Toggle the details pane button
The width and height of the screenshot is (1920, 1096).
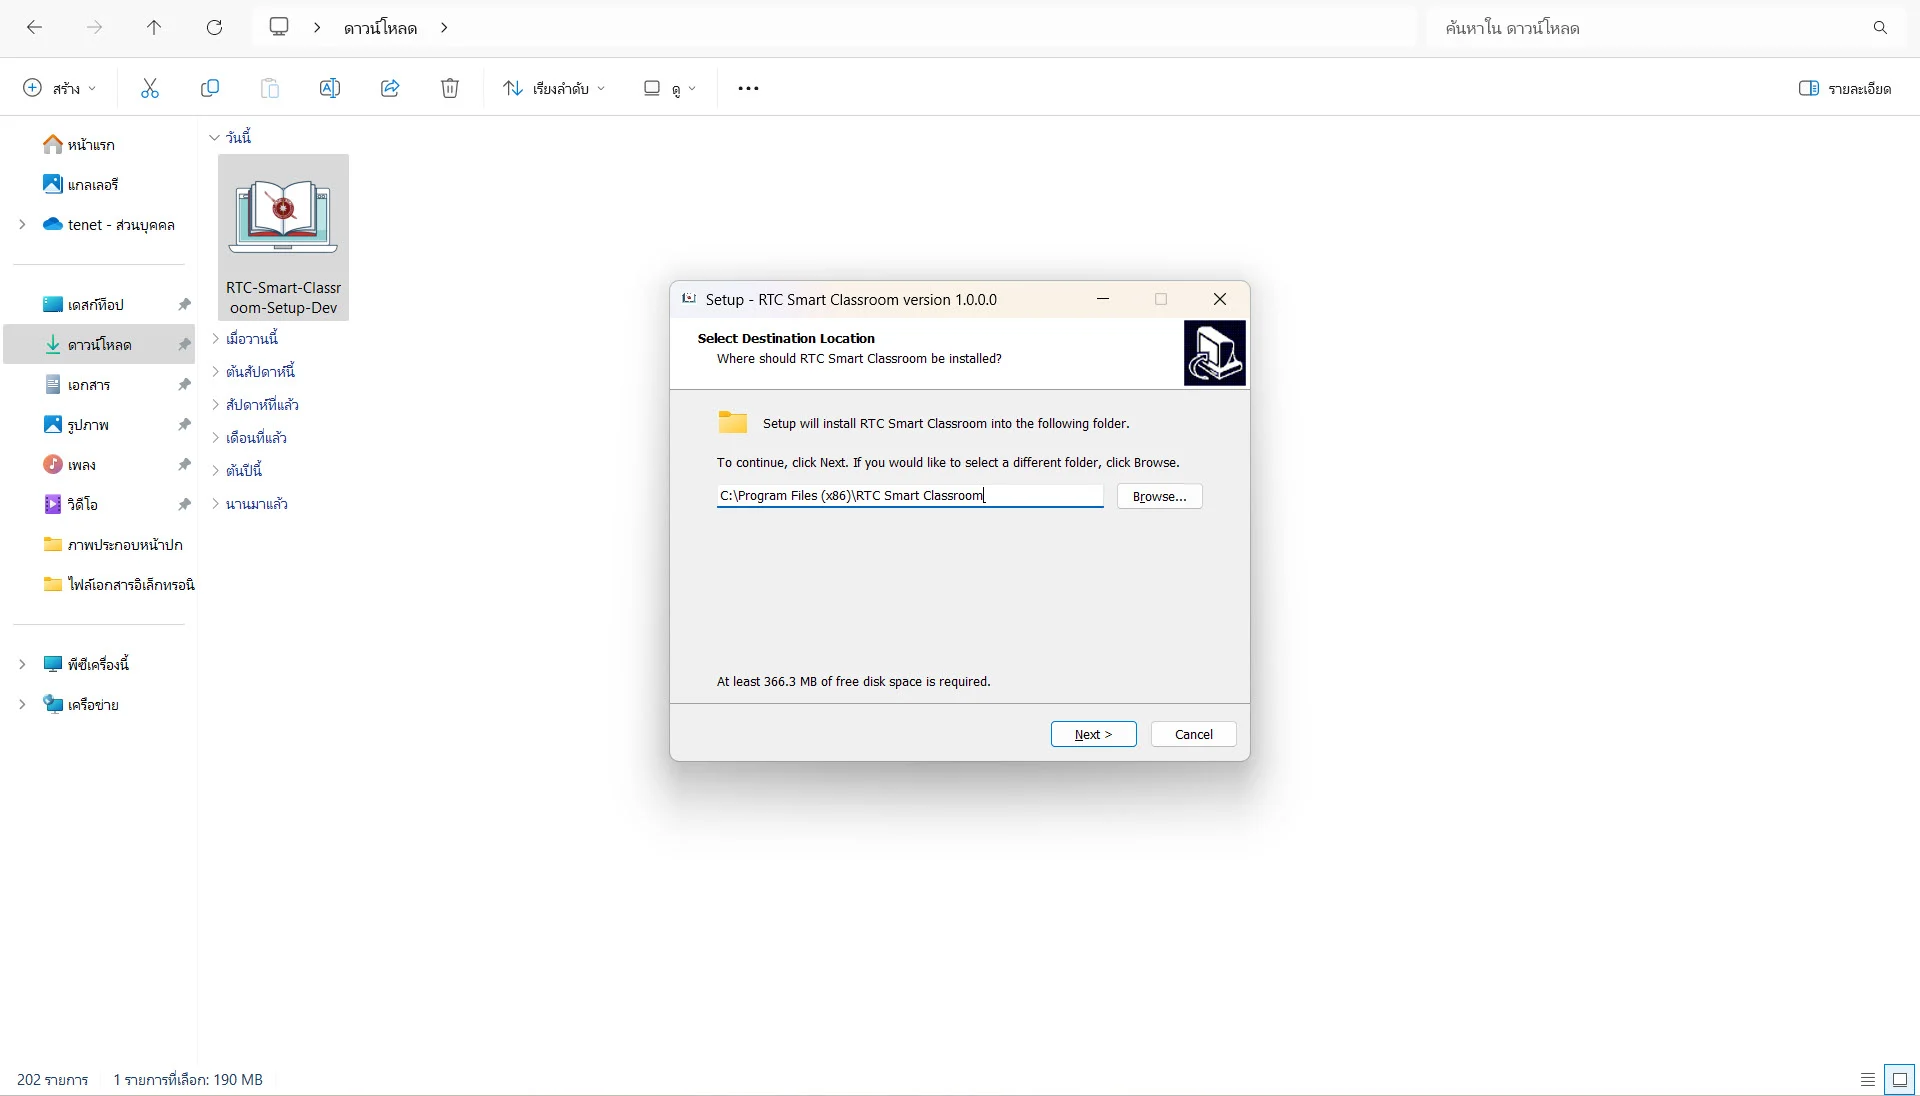click(x=1844, y=88)
